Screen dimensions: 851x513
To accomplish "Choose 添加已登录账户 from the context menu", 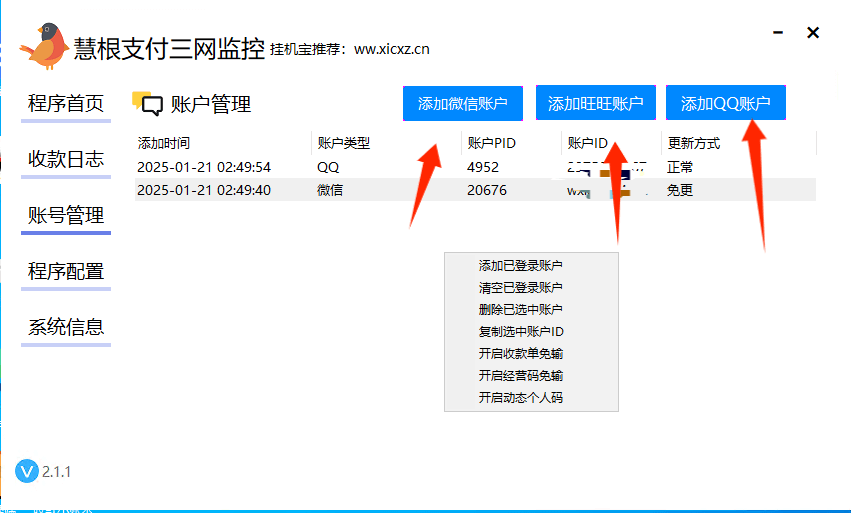I will point(520,265).
